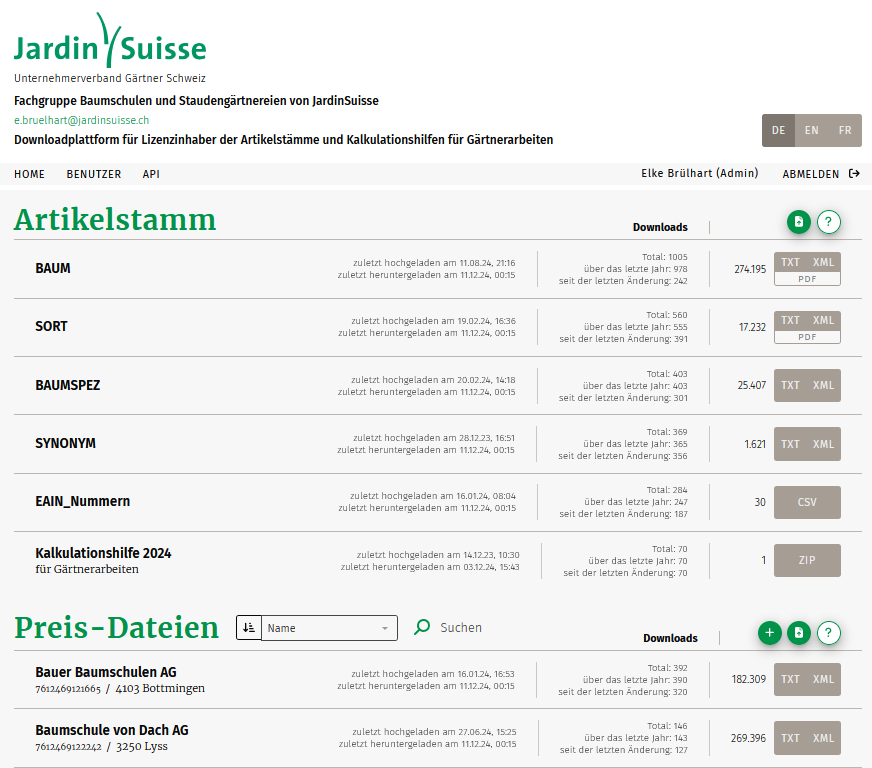
Task: Open the e.bruelhart@jardinsuisse.ch email link
Action: [x=81, y=120]
